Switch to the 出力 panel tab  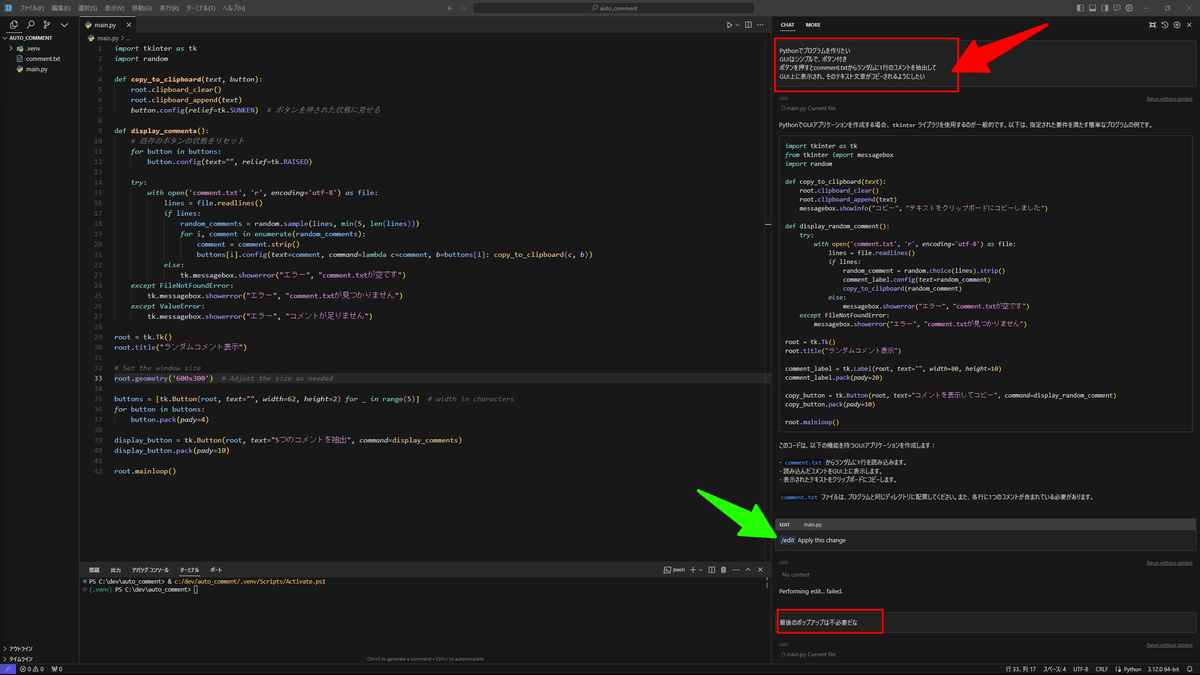[115, 570]
